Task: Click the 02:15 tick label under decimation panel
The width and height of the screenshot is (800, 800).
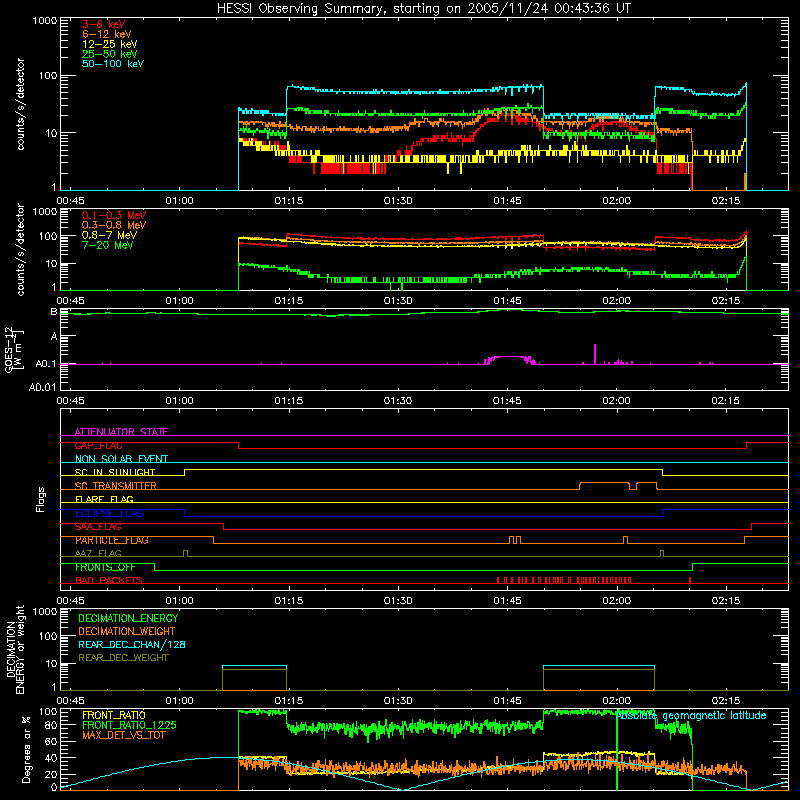Action: click(x=726, y=701)
